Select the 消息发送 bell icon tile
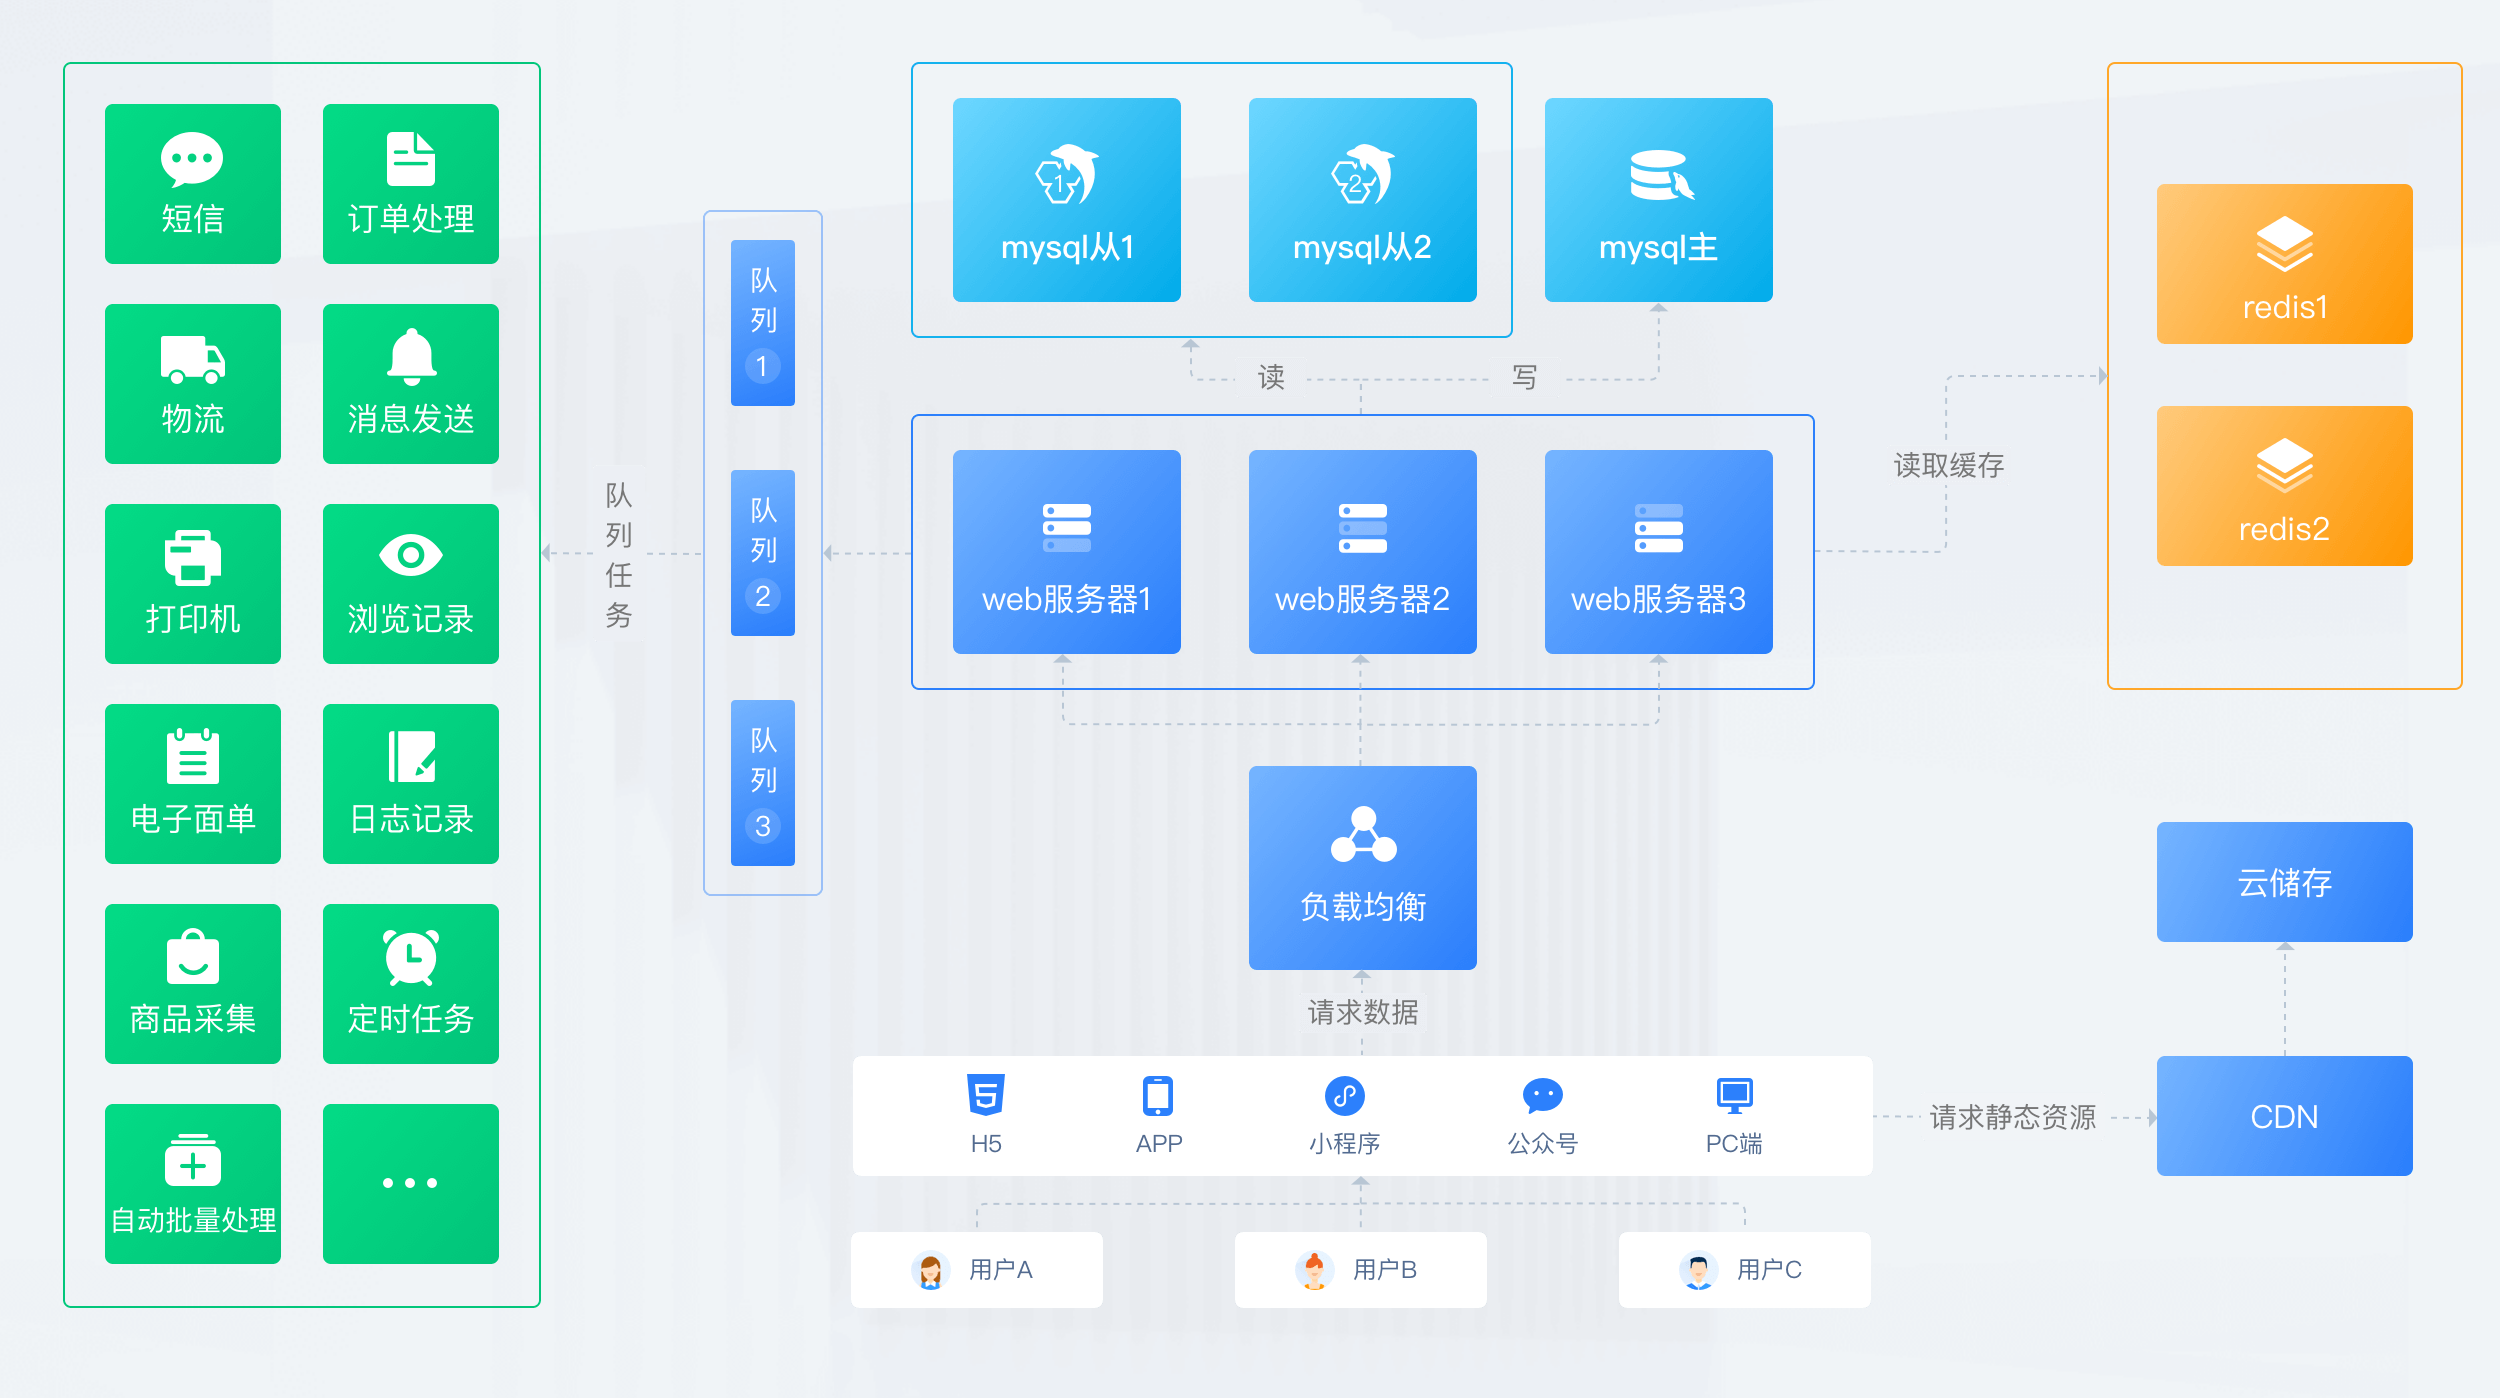The height and width of the screenshot is (1398, 2500). pos(410,384)
